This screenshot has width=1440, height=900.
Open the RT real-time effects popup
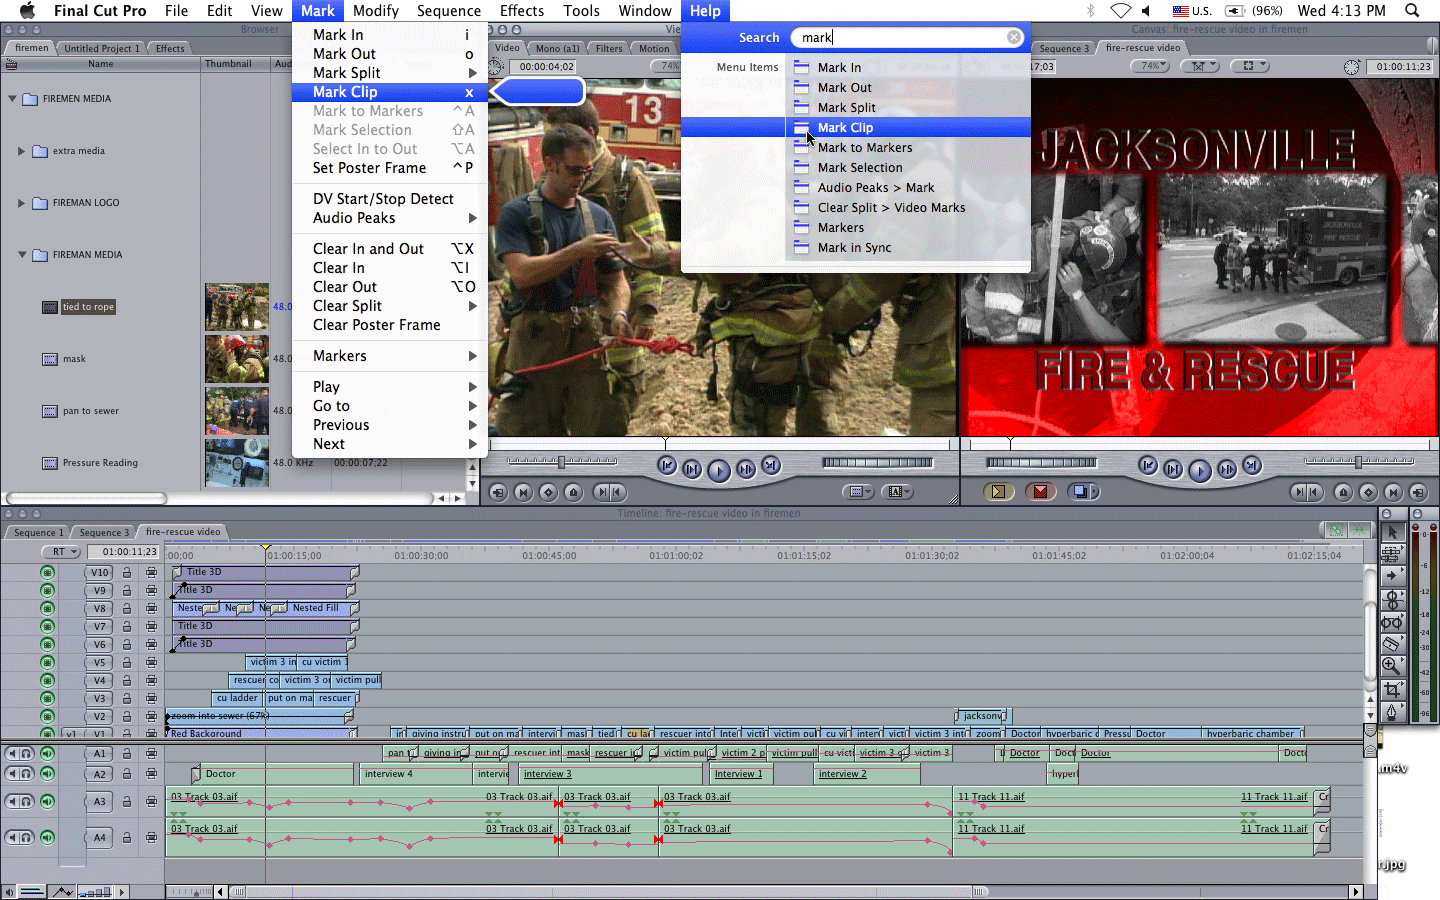[x=61, y=552]
